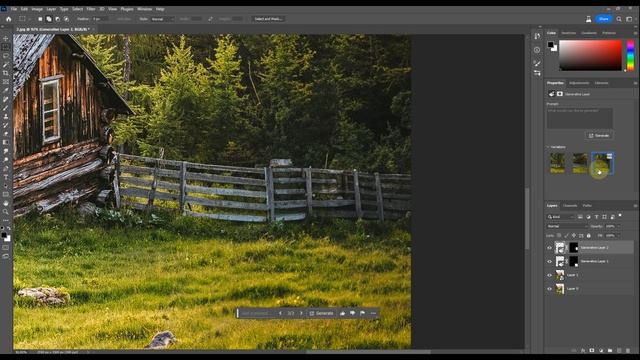Toggle lock image pixels brush icon
640x360 pixels.
[x=567, y=236]
